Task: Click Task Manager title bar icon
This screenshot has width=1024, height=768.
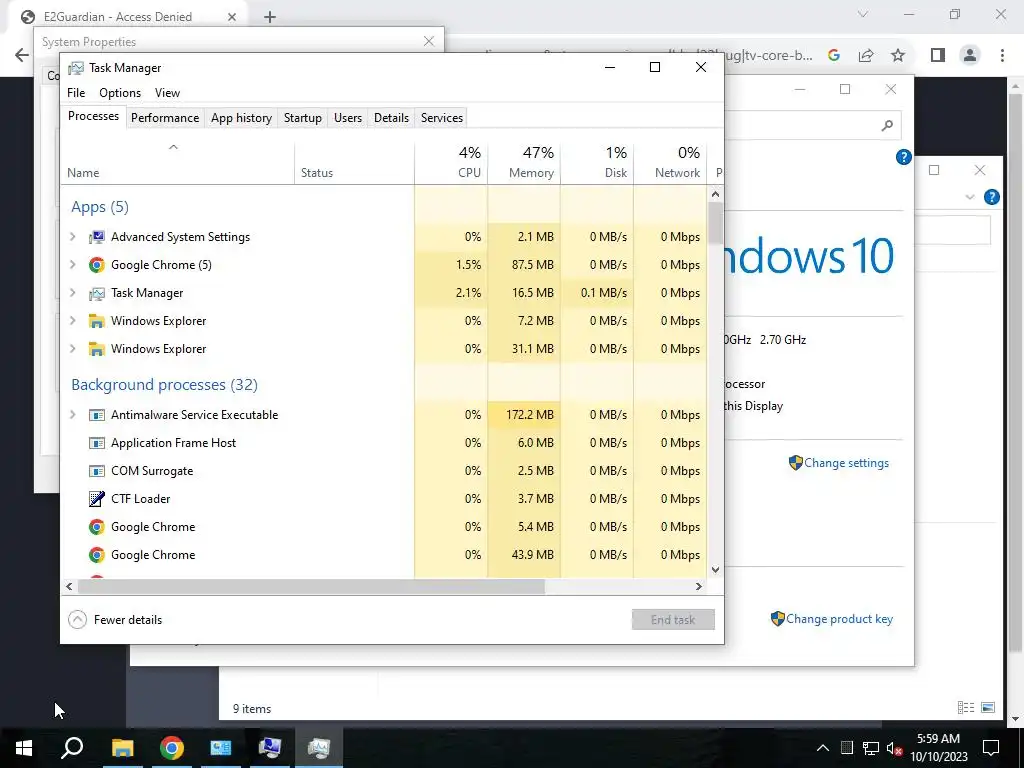Action: tap(76, 68)
